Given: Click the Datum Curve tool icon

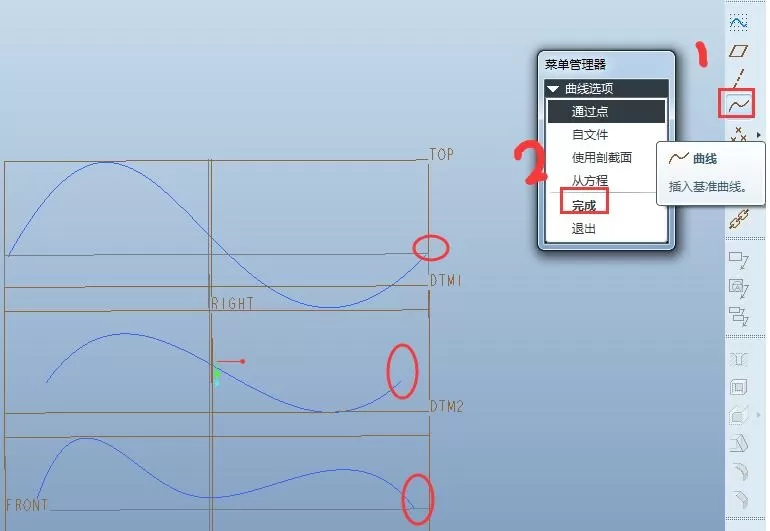Looking at the screenshot, I should tap(739, 104).
